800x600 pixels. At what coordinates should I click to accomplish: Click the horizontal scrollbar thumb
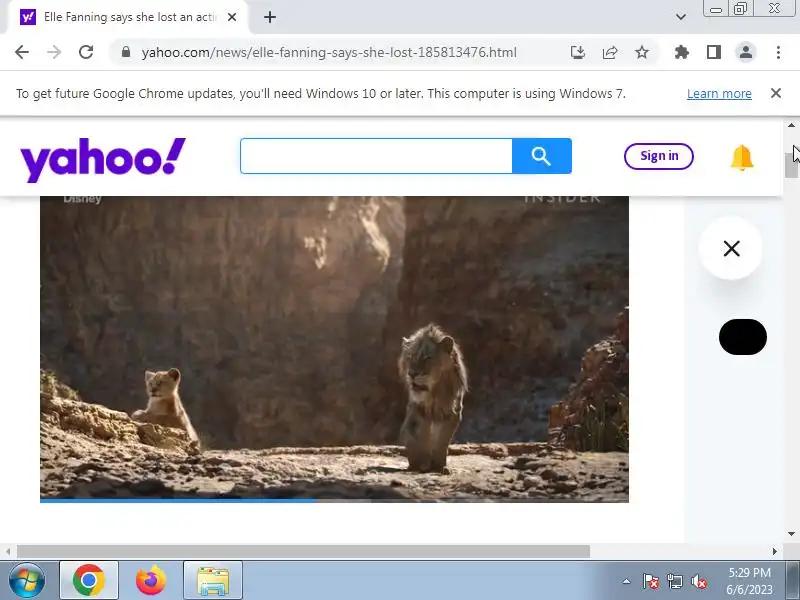tap(304, 552)
